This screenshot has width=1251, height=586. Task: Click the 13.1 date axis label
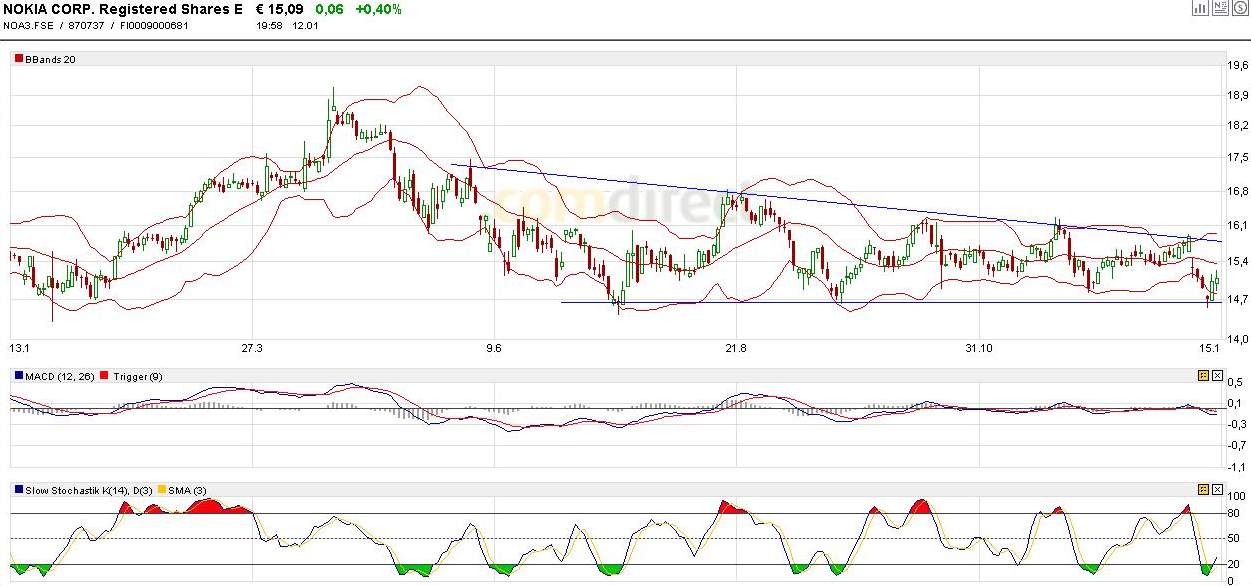(x=20, y=348)
